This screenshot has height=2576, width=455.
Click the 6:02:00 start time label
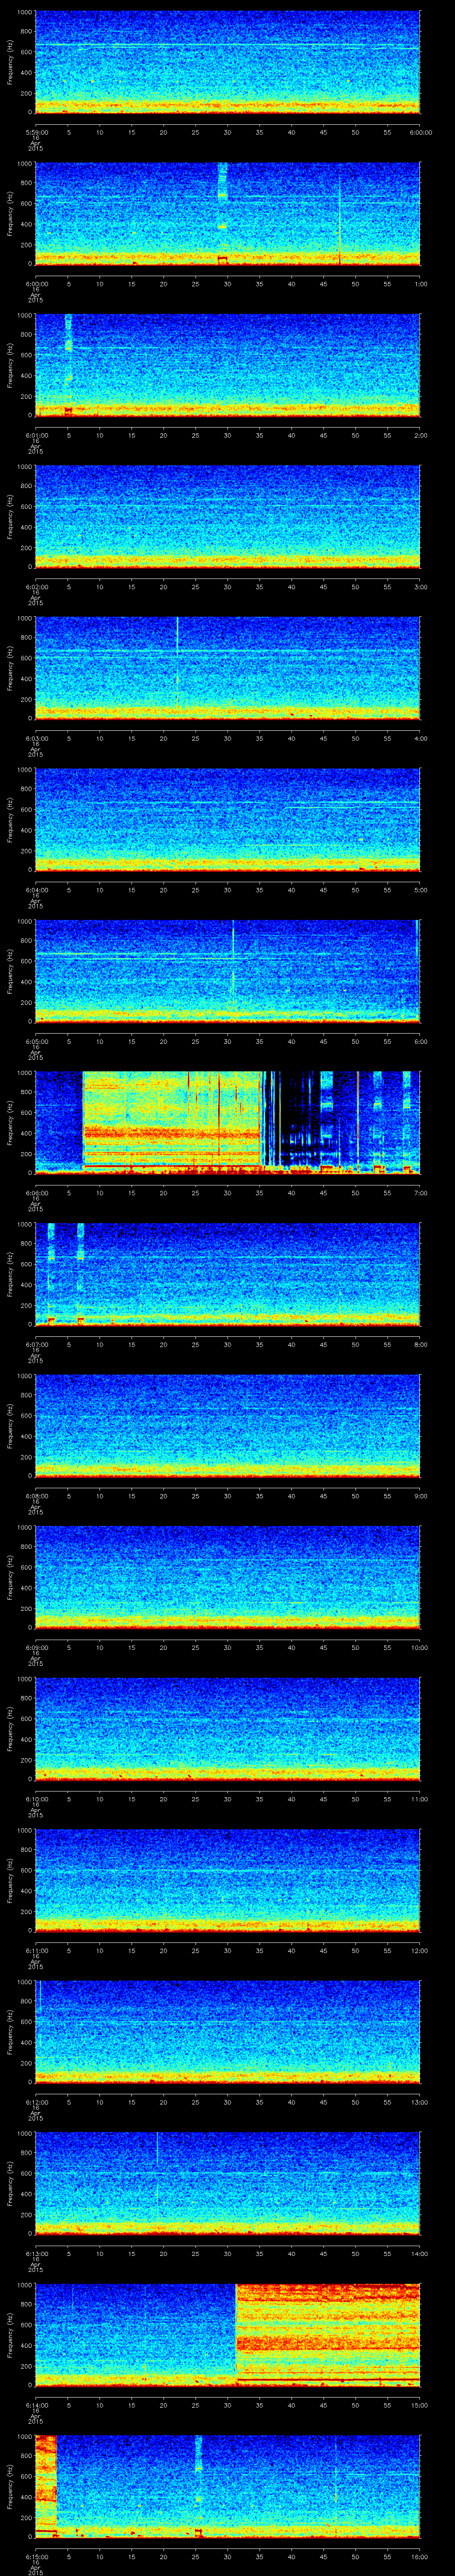36,586
